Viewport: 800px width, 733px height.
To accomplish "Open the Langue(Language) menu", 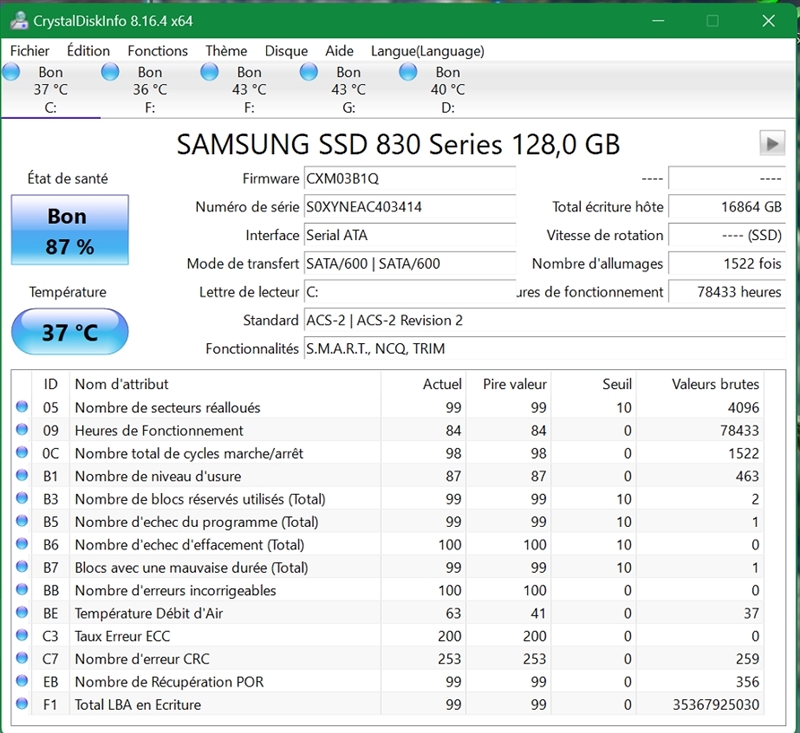I will (x=427, y=51).
